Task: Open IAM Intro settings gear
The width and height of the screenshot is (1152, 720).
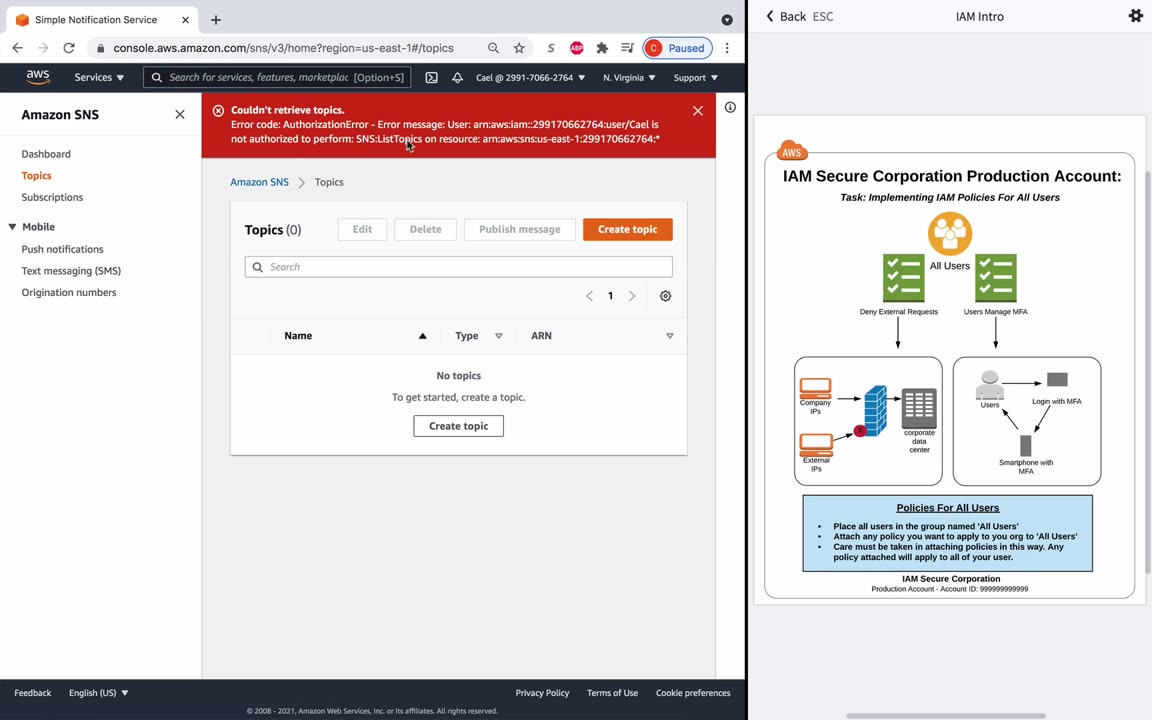Action: coord(1135,15)
